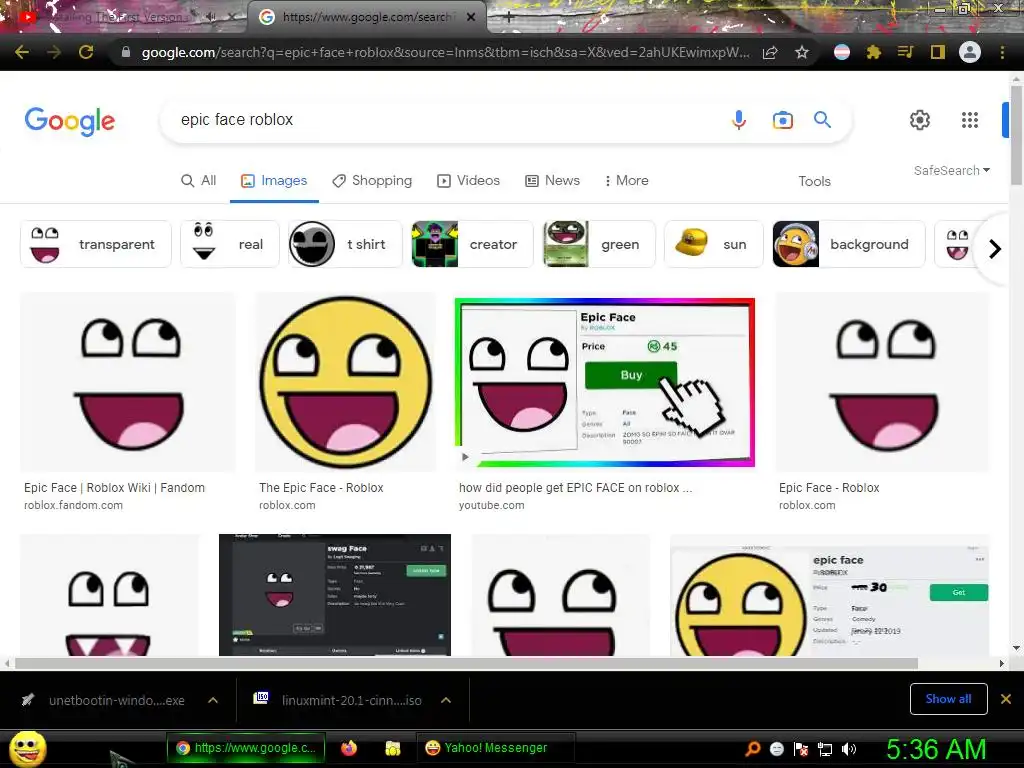Open the Start menu smiley icon
This screenshot has width=1024, height=768.
pyautogui.click(x=27, y=748)
